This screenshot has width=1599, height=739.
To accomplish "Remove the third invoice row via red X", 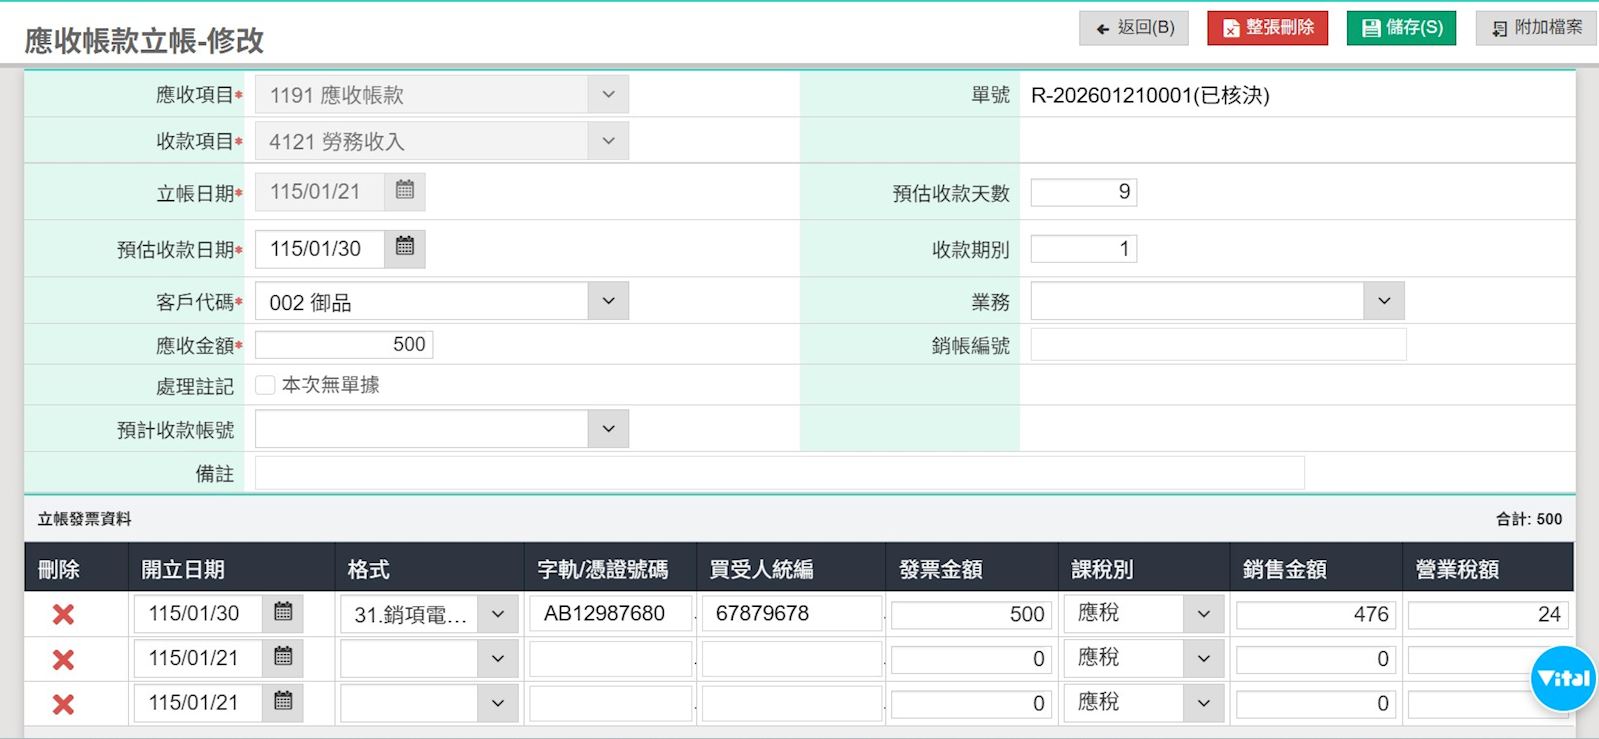I will 63,705.
